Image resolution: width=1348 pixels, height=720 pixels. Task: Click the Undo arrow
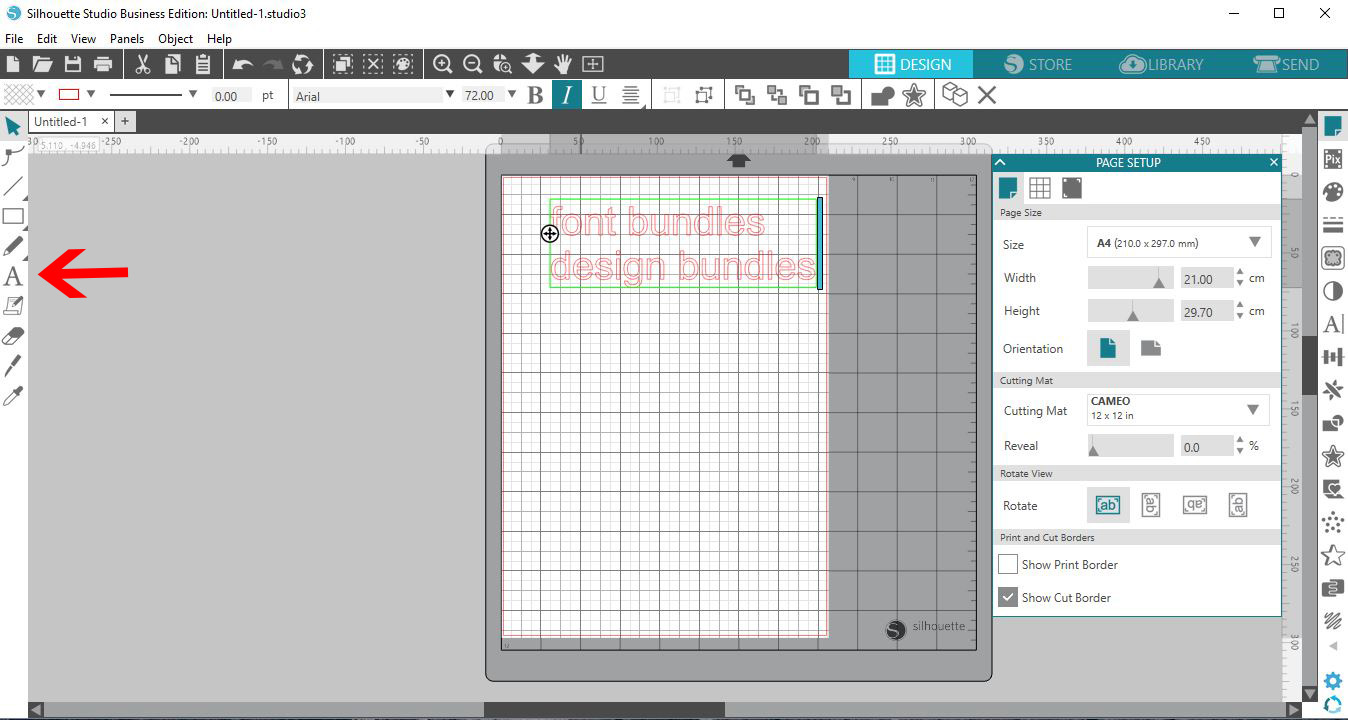click(242, 64)
